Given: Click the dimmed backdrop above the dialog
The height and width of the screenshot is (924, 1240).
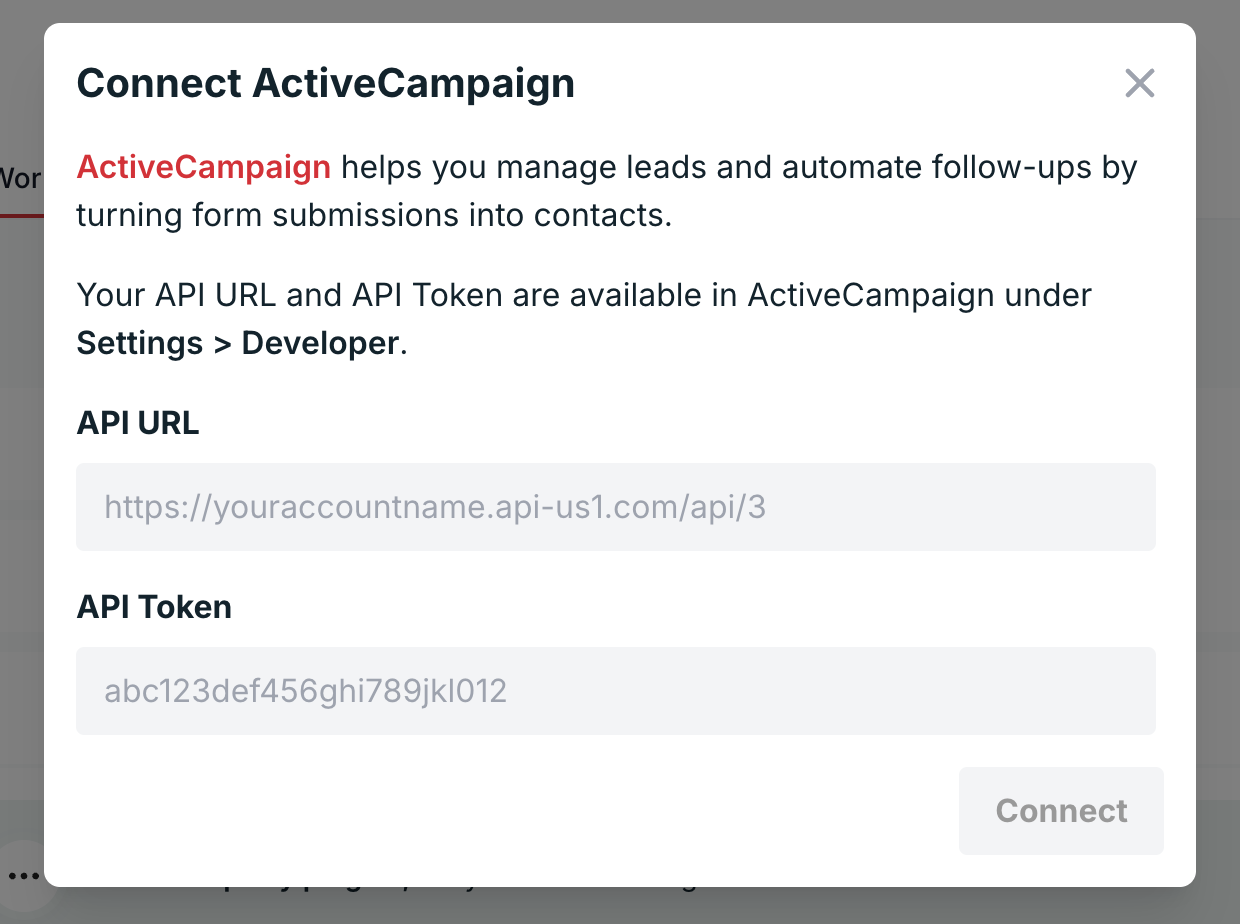Looking at the screenshot, I should click(620, 10).
